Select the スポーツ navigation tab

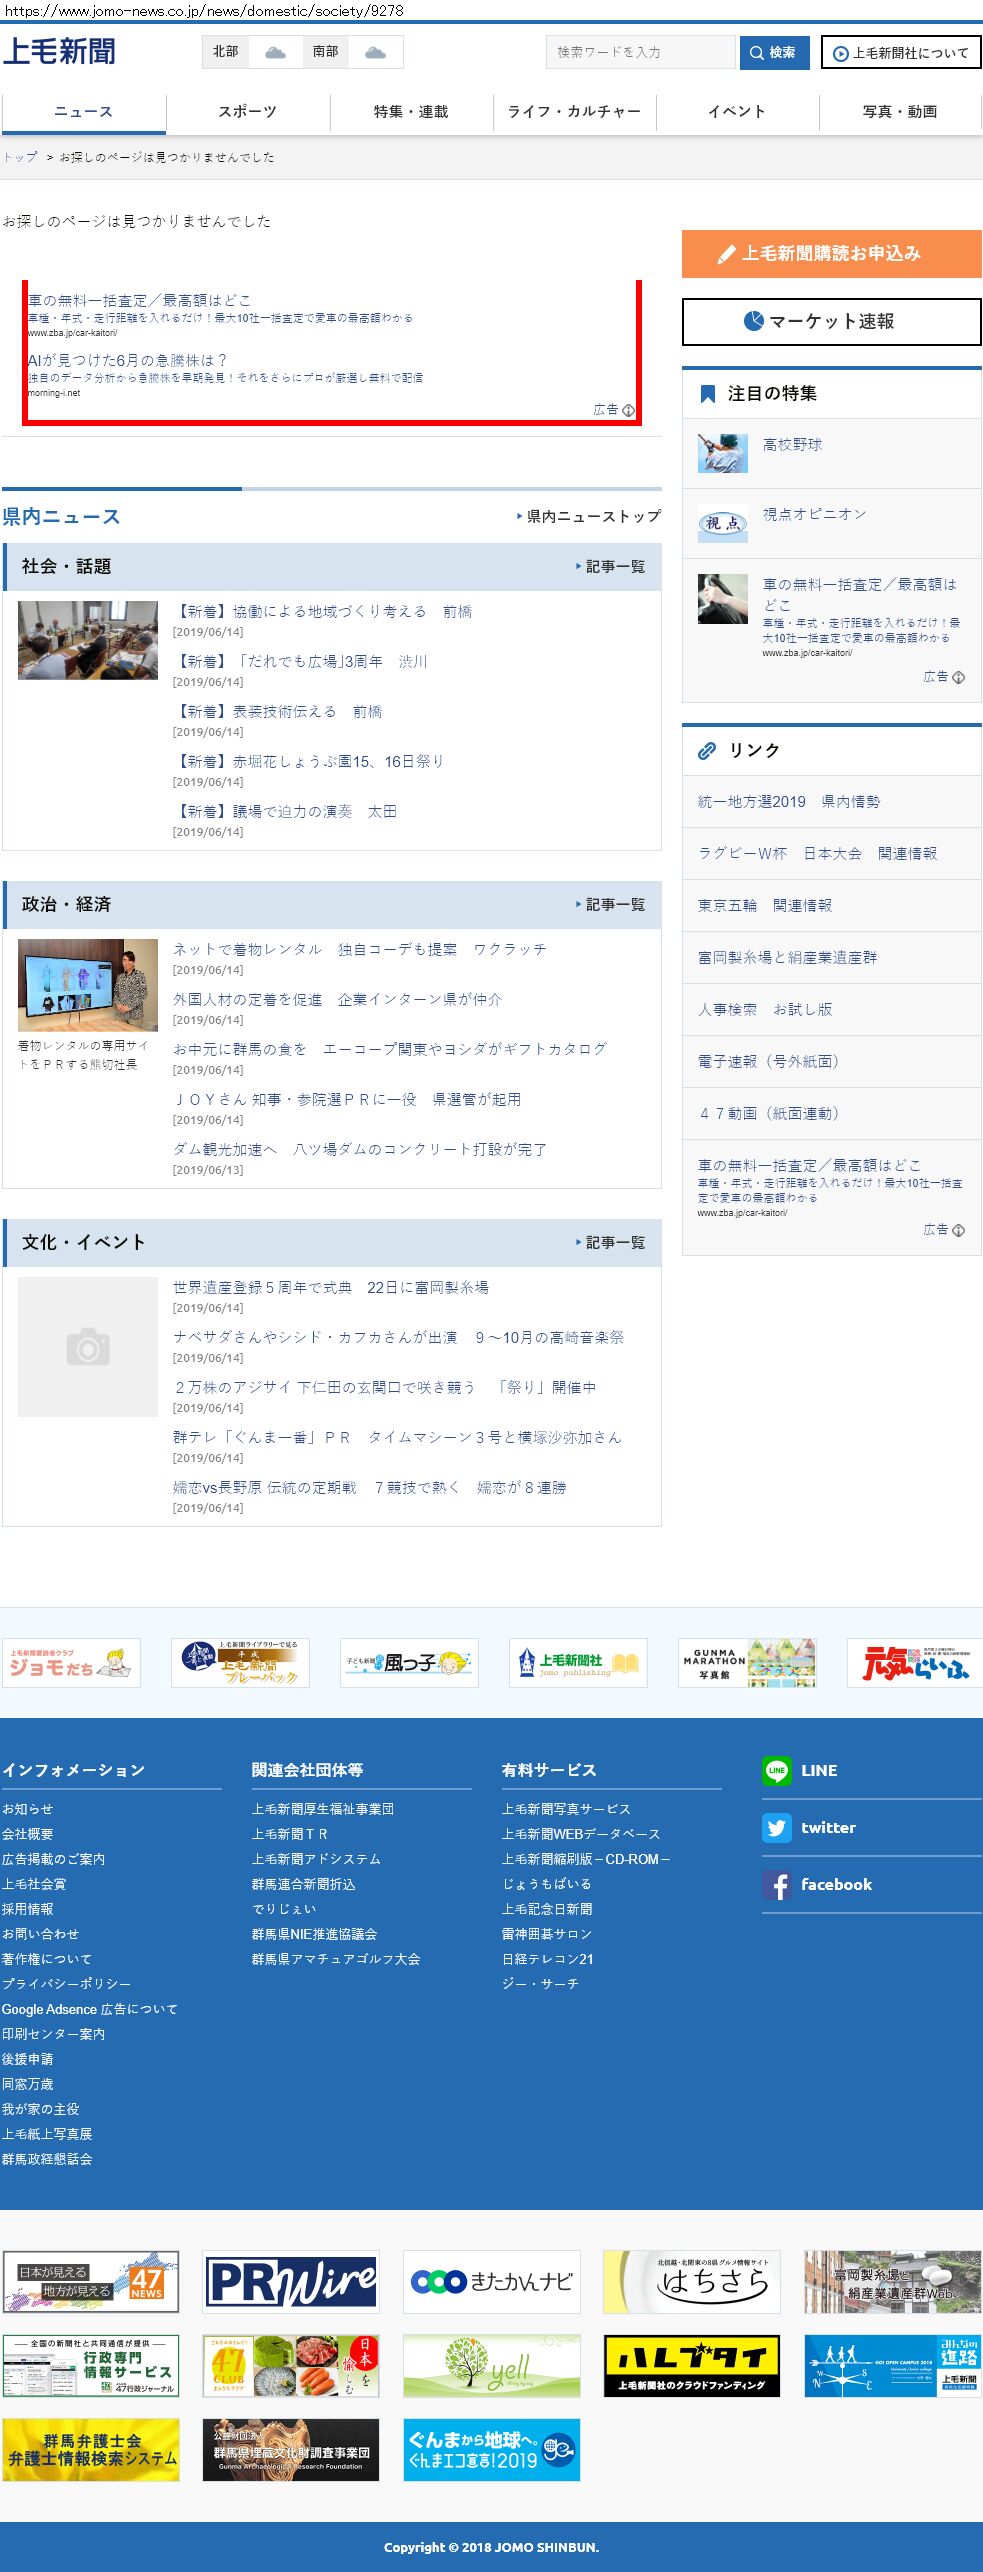(x=247, y=112)
